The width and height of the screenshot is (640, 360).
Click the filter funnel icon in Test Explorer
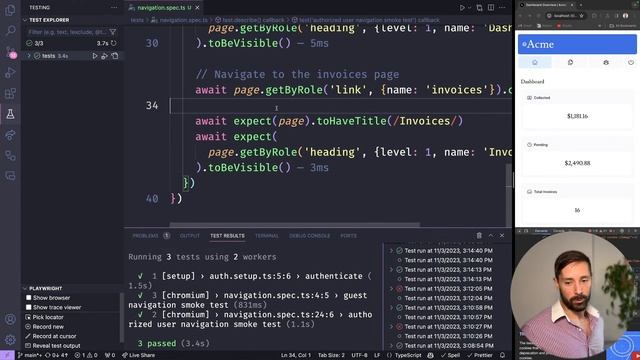(113, 32)
